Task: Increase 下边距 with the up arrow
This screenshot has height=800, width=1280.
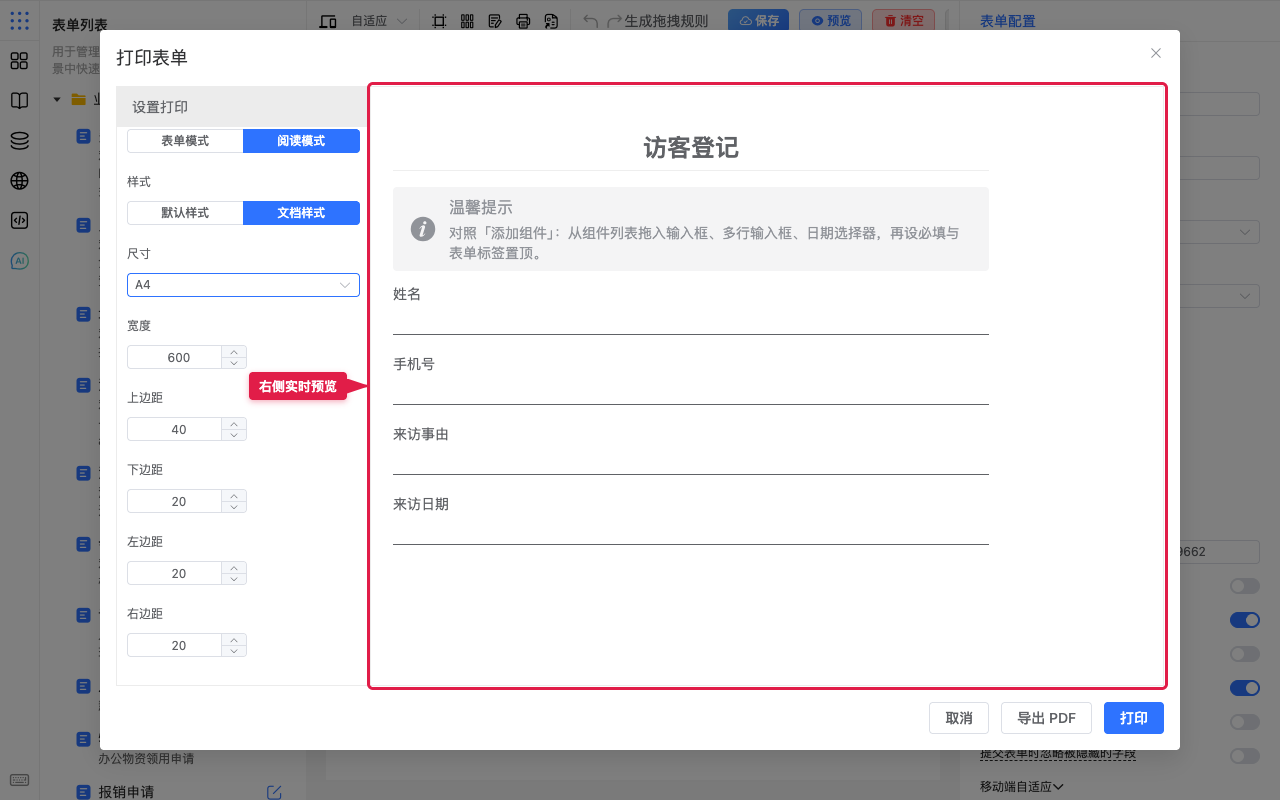Action: point(234,495)
